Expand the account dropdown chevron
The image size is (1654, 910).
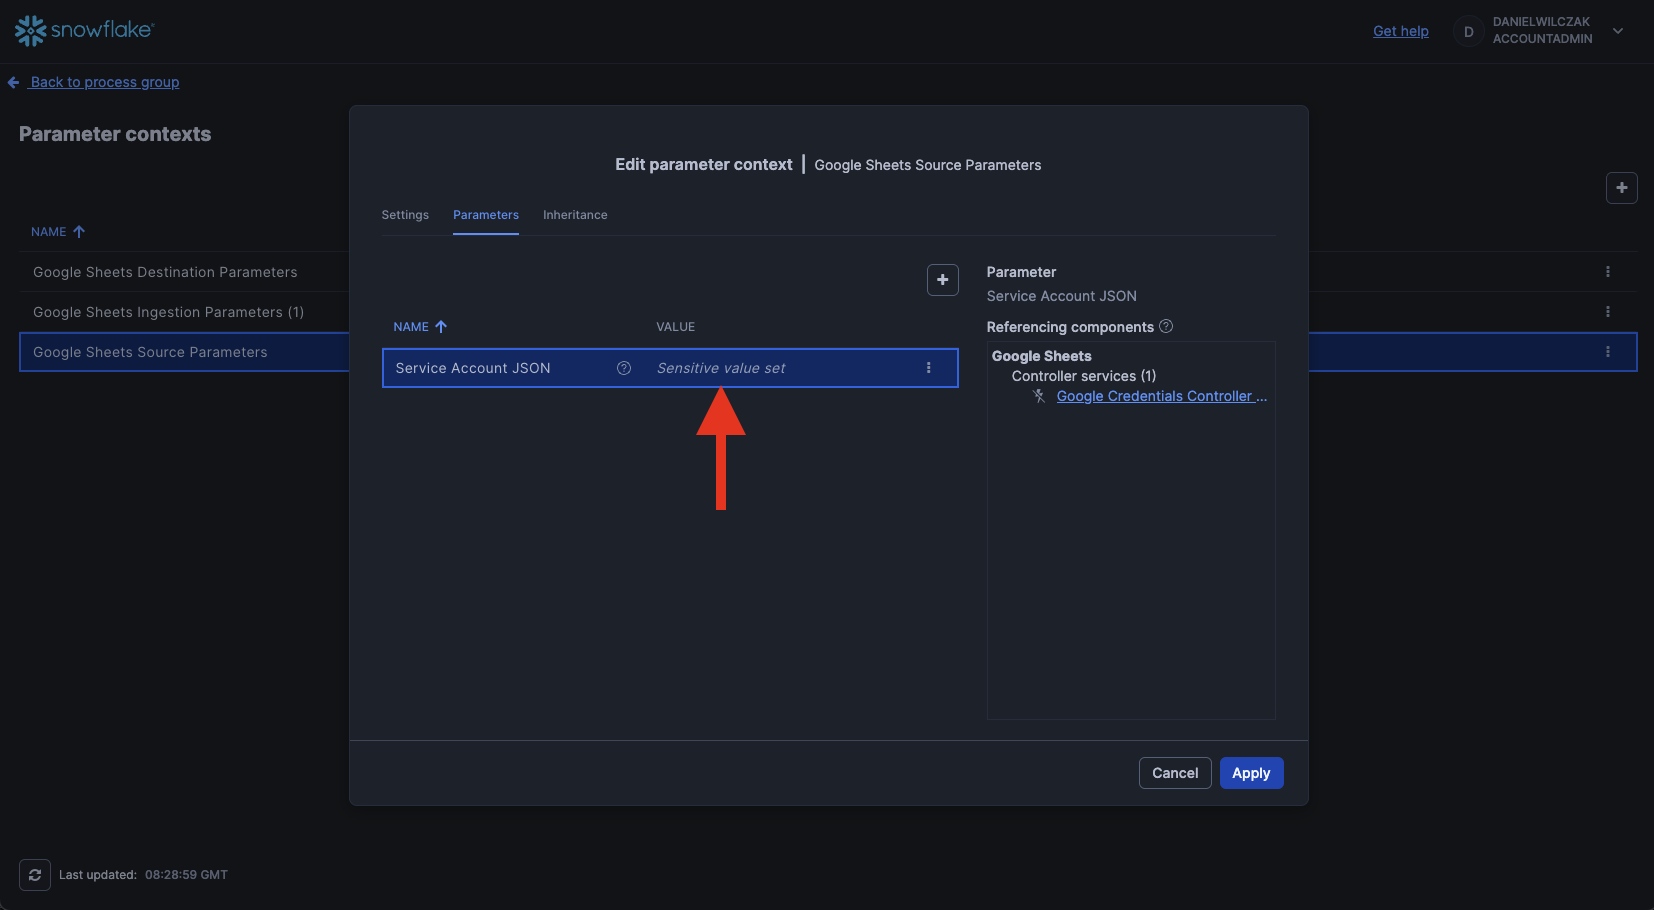click(x=1617, y=31)
